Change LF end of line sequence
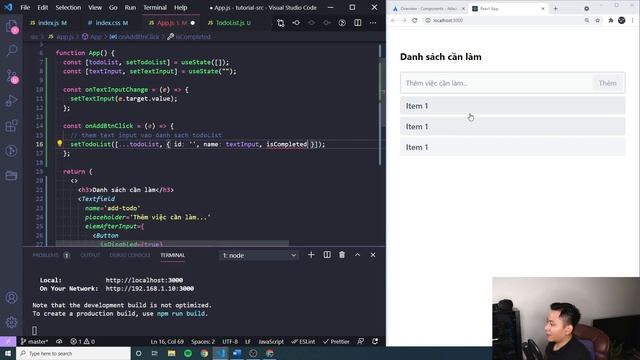 point(248,342)
